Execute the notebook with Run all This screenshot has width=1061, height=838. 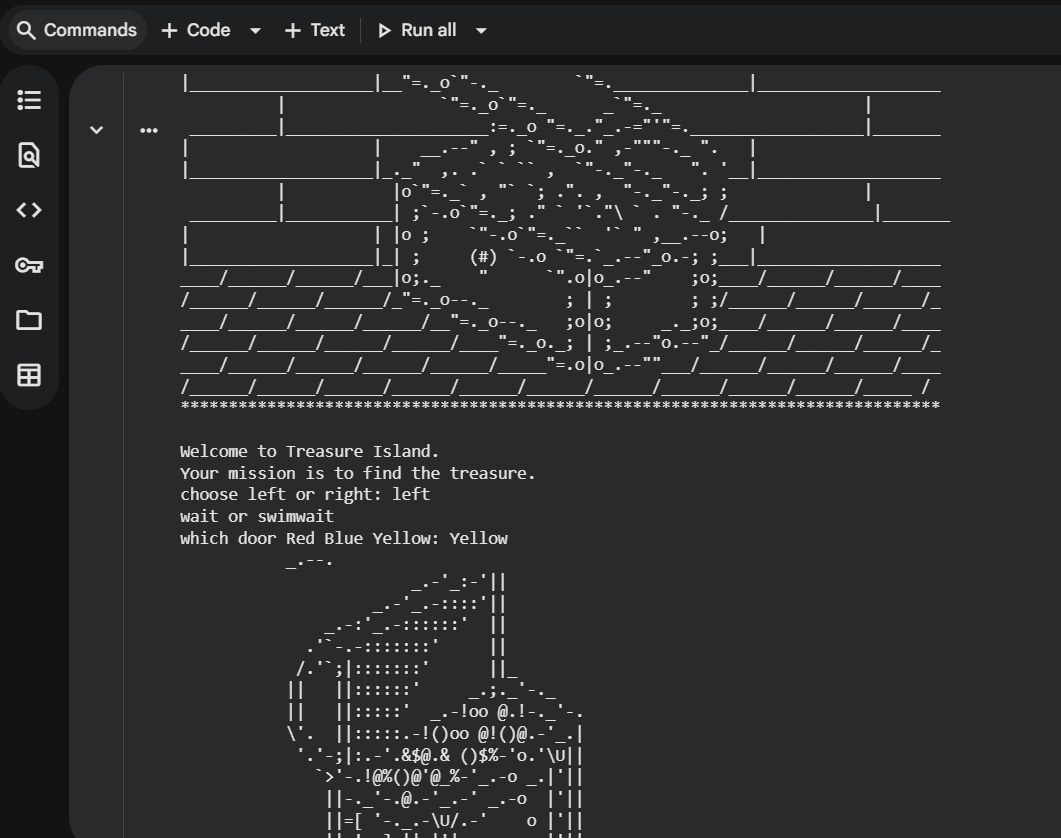tap(420, 30)
